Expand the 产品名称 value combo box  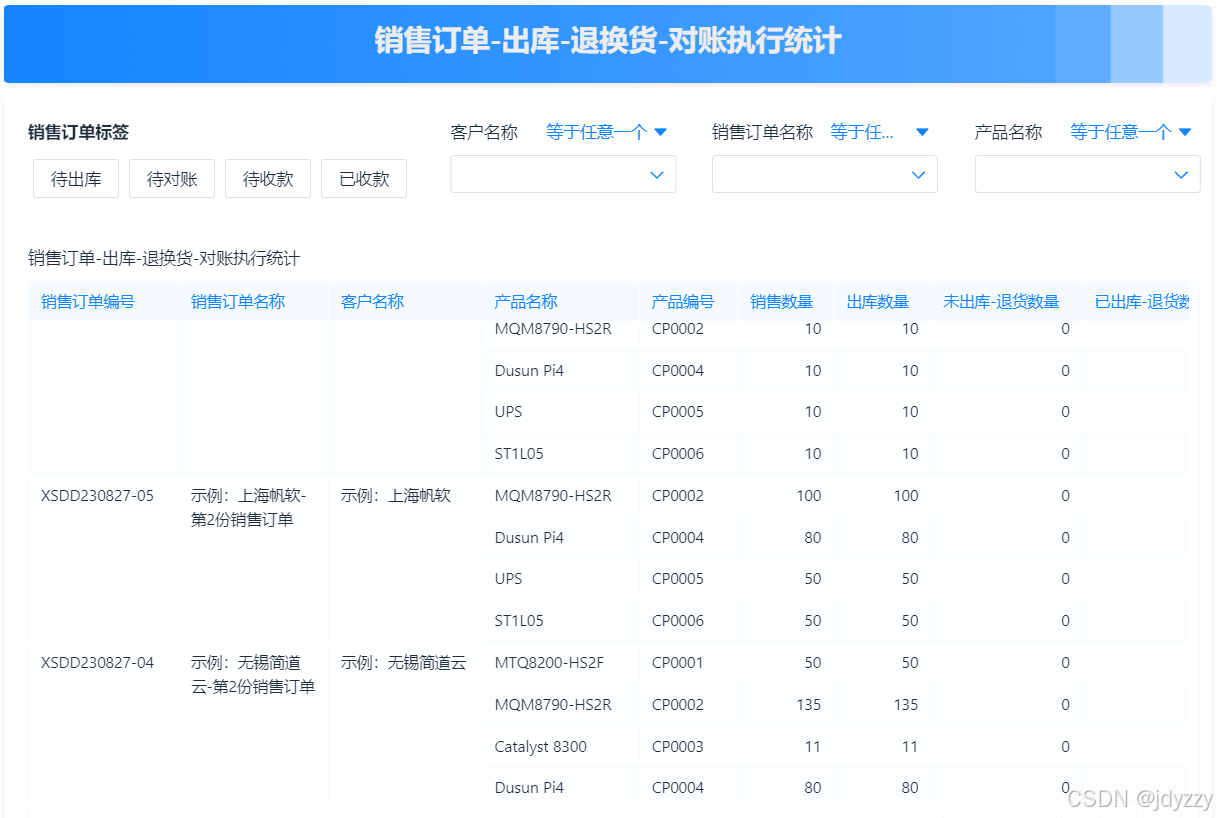[1088, 174]
